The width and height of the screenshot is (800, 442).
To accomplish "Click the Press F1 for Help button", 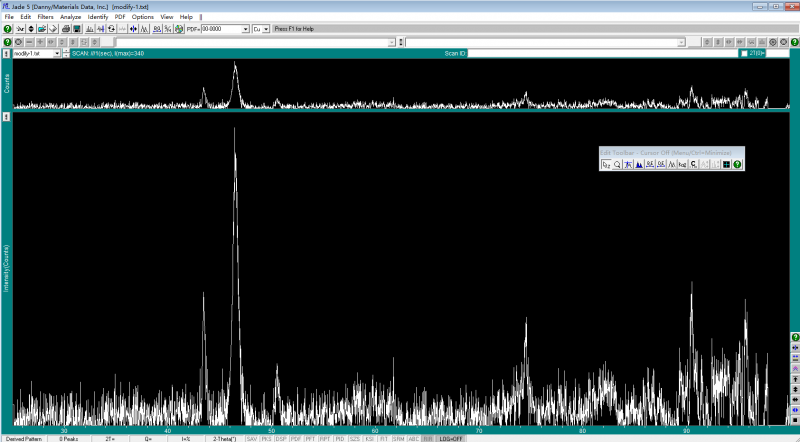I will click(294, 29).
